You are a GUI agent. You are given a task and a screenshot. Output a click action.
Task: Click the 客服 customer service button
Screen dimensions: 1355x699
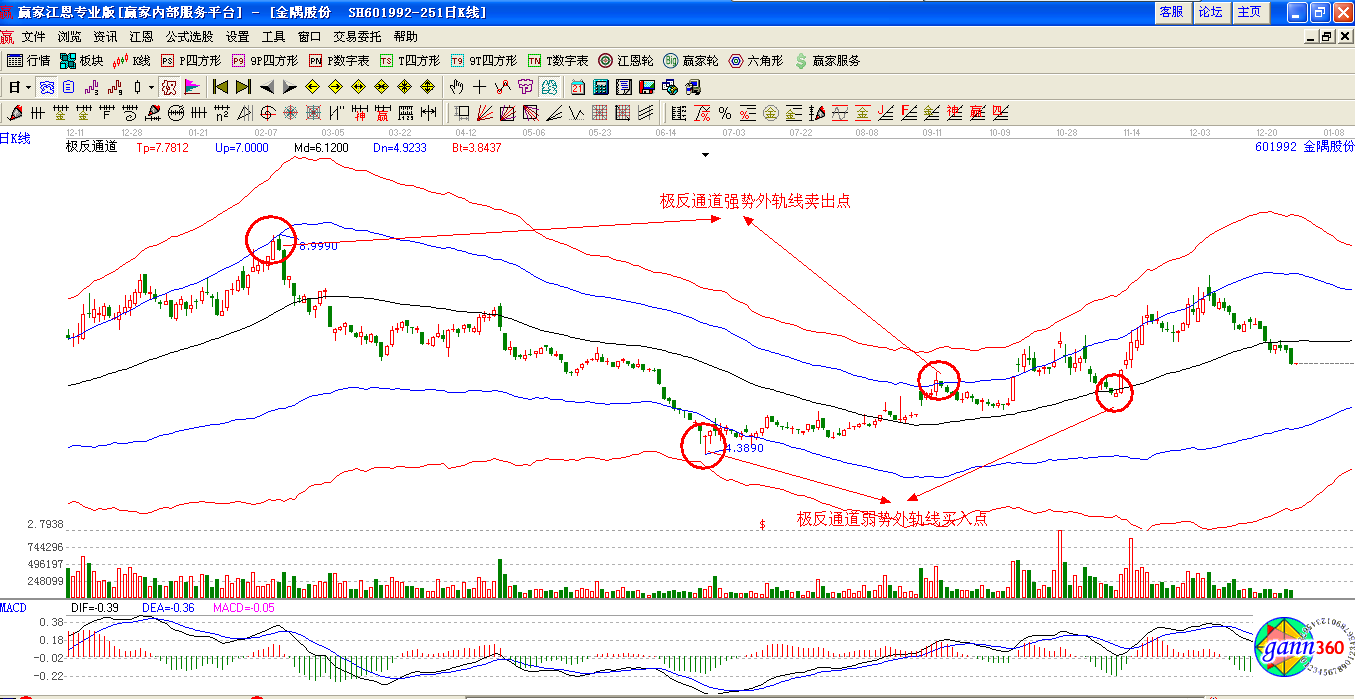pyautogui.click(x=1171, y=12)
